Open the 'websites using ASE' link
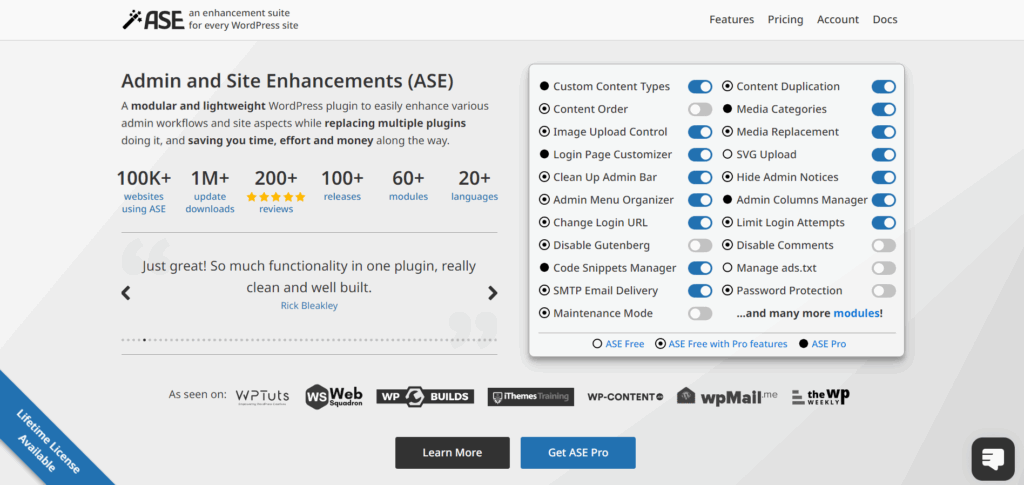The image size is (1024, 485). [x=144, y=203]
